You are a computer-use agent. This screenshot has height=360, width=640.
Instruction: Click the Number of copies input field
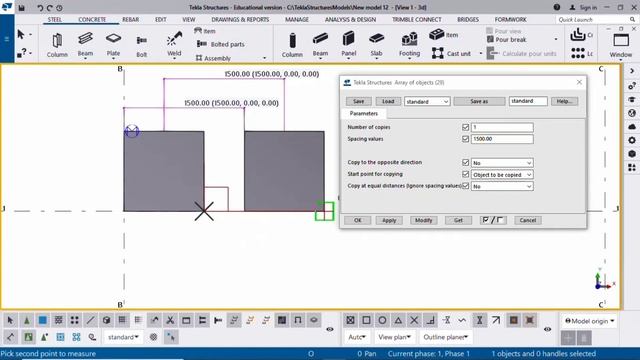pyautogui.click(x=502, y=127)
